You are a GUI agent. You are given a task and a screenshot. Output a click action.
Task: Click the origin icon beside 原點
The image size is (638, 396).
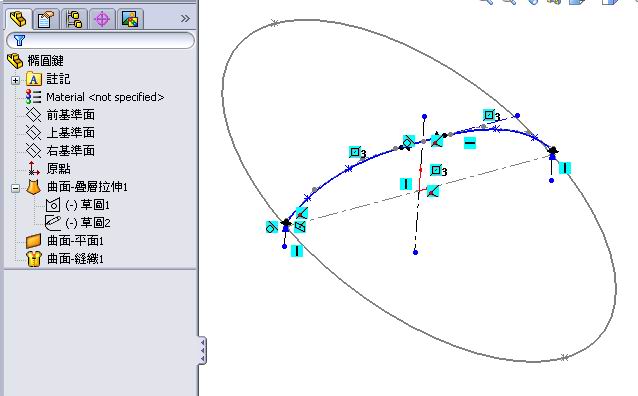pyautogui.click(x=33, y=168)
